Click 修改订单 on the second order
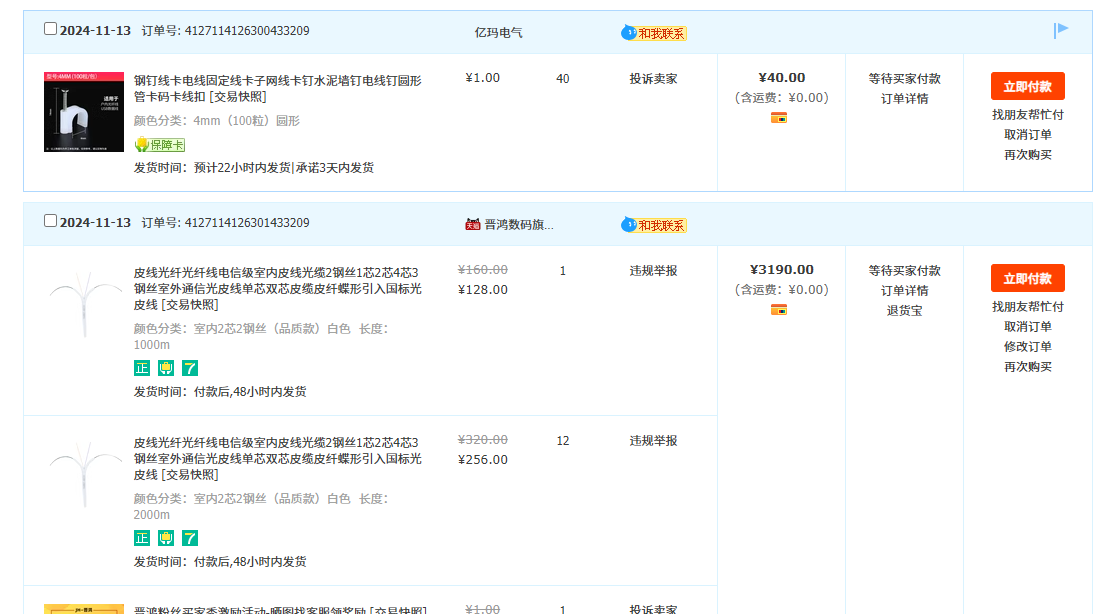1104x614 pixels. [1028, 346]
